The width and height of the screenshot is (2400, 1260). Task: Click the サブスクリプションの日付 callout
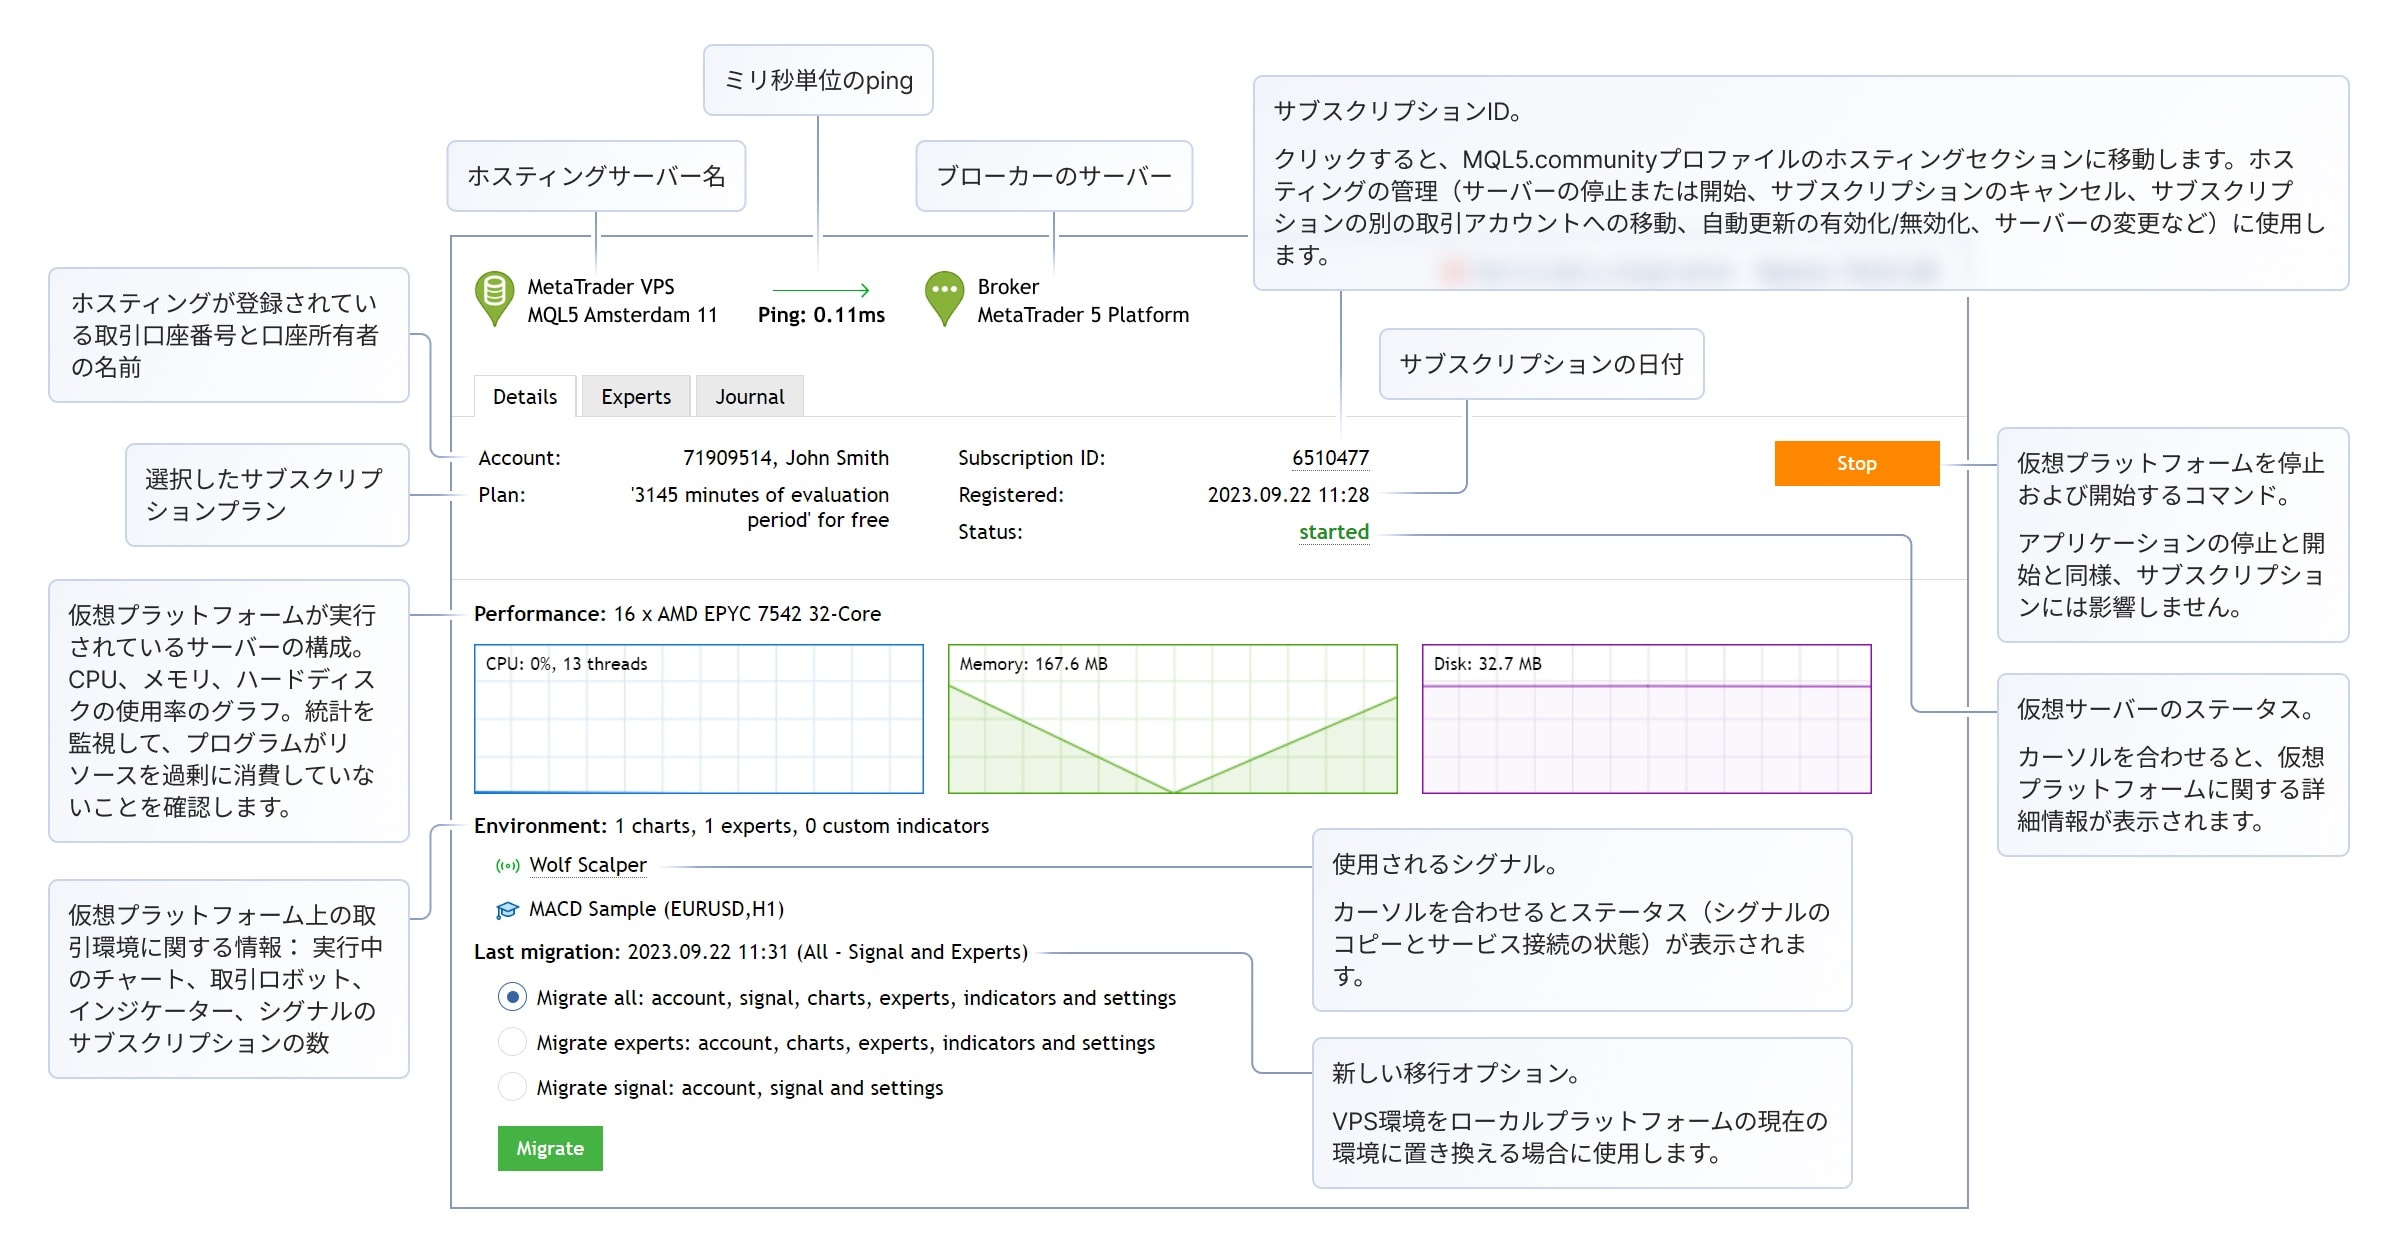1541,364
